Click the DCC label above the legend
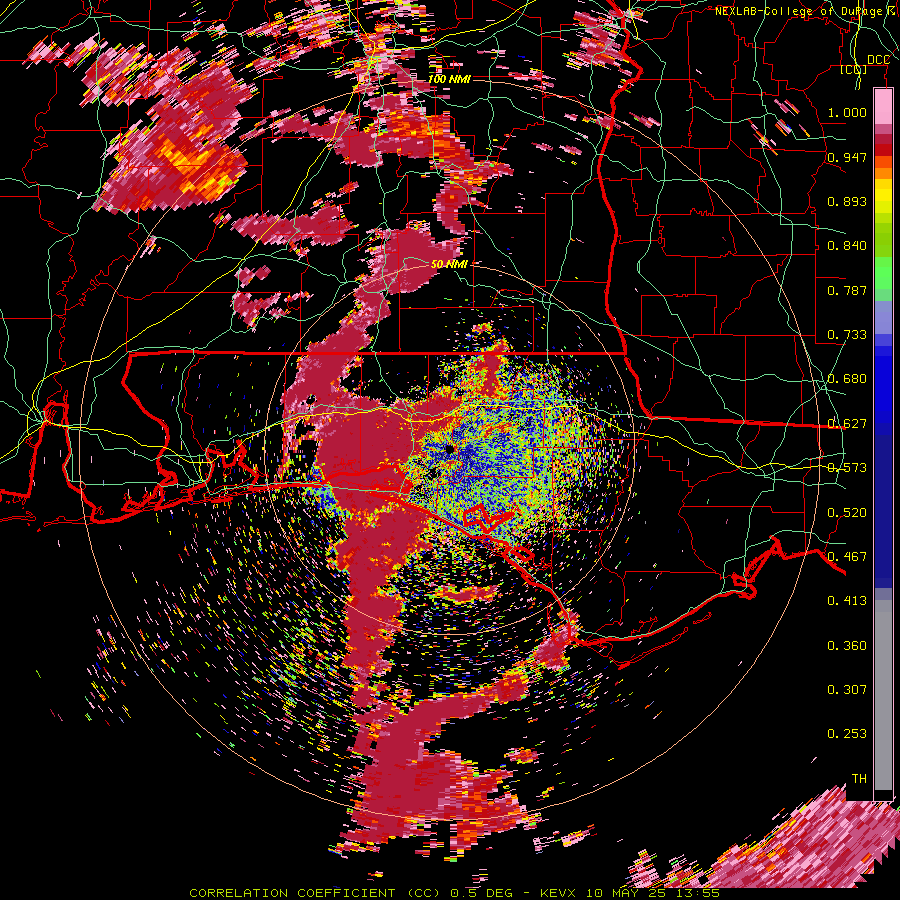Image resolution: width=900 pixels, height=900 pixels. click(x=878, y=60)
